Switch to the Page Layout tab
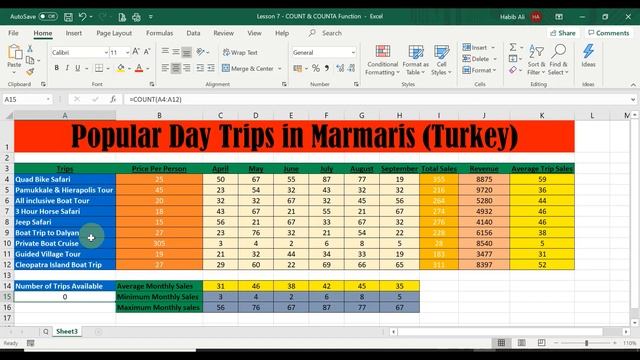640x360 pixels. point(114,33)
